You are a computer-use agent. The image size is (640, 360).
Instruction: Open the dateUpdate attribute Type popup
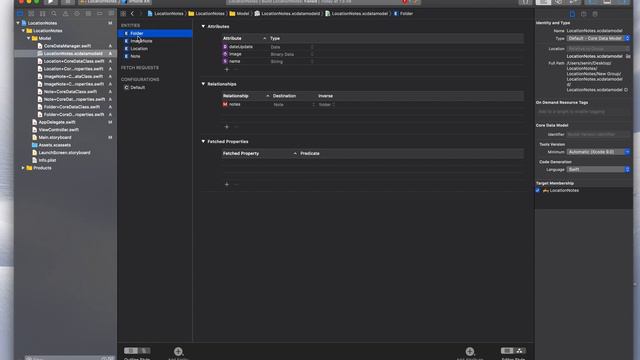(292, 47)
